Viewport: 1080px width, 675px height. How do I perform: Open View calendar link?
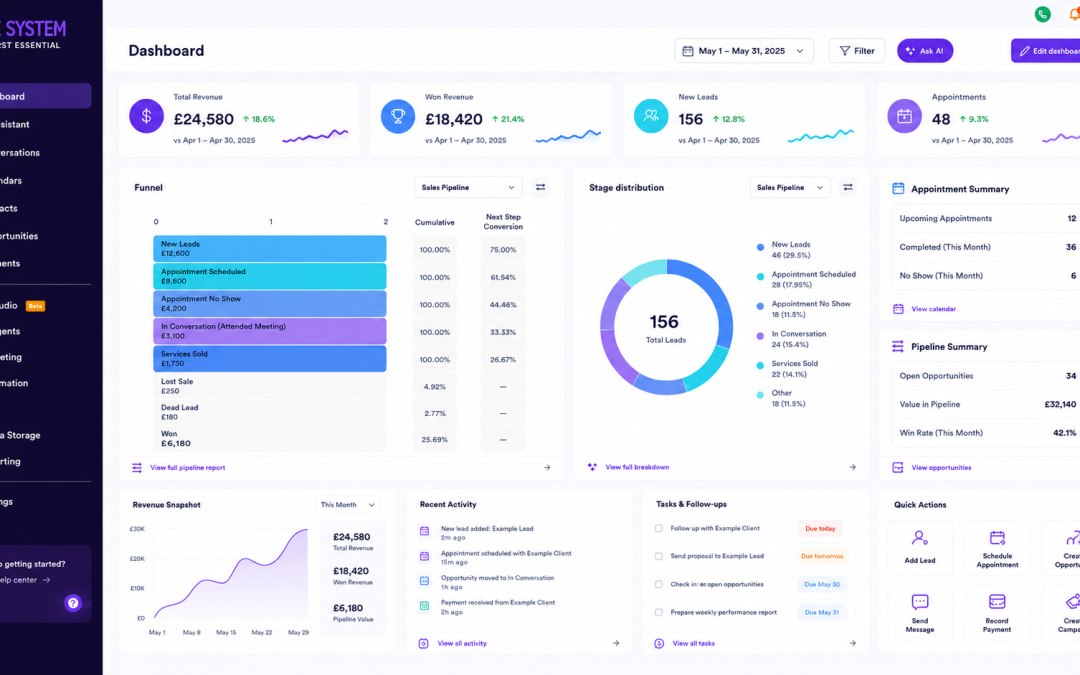pos(933,309)
